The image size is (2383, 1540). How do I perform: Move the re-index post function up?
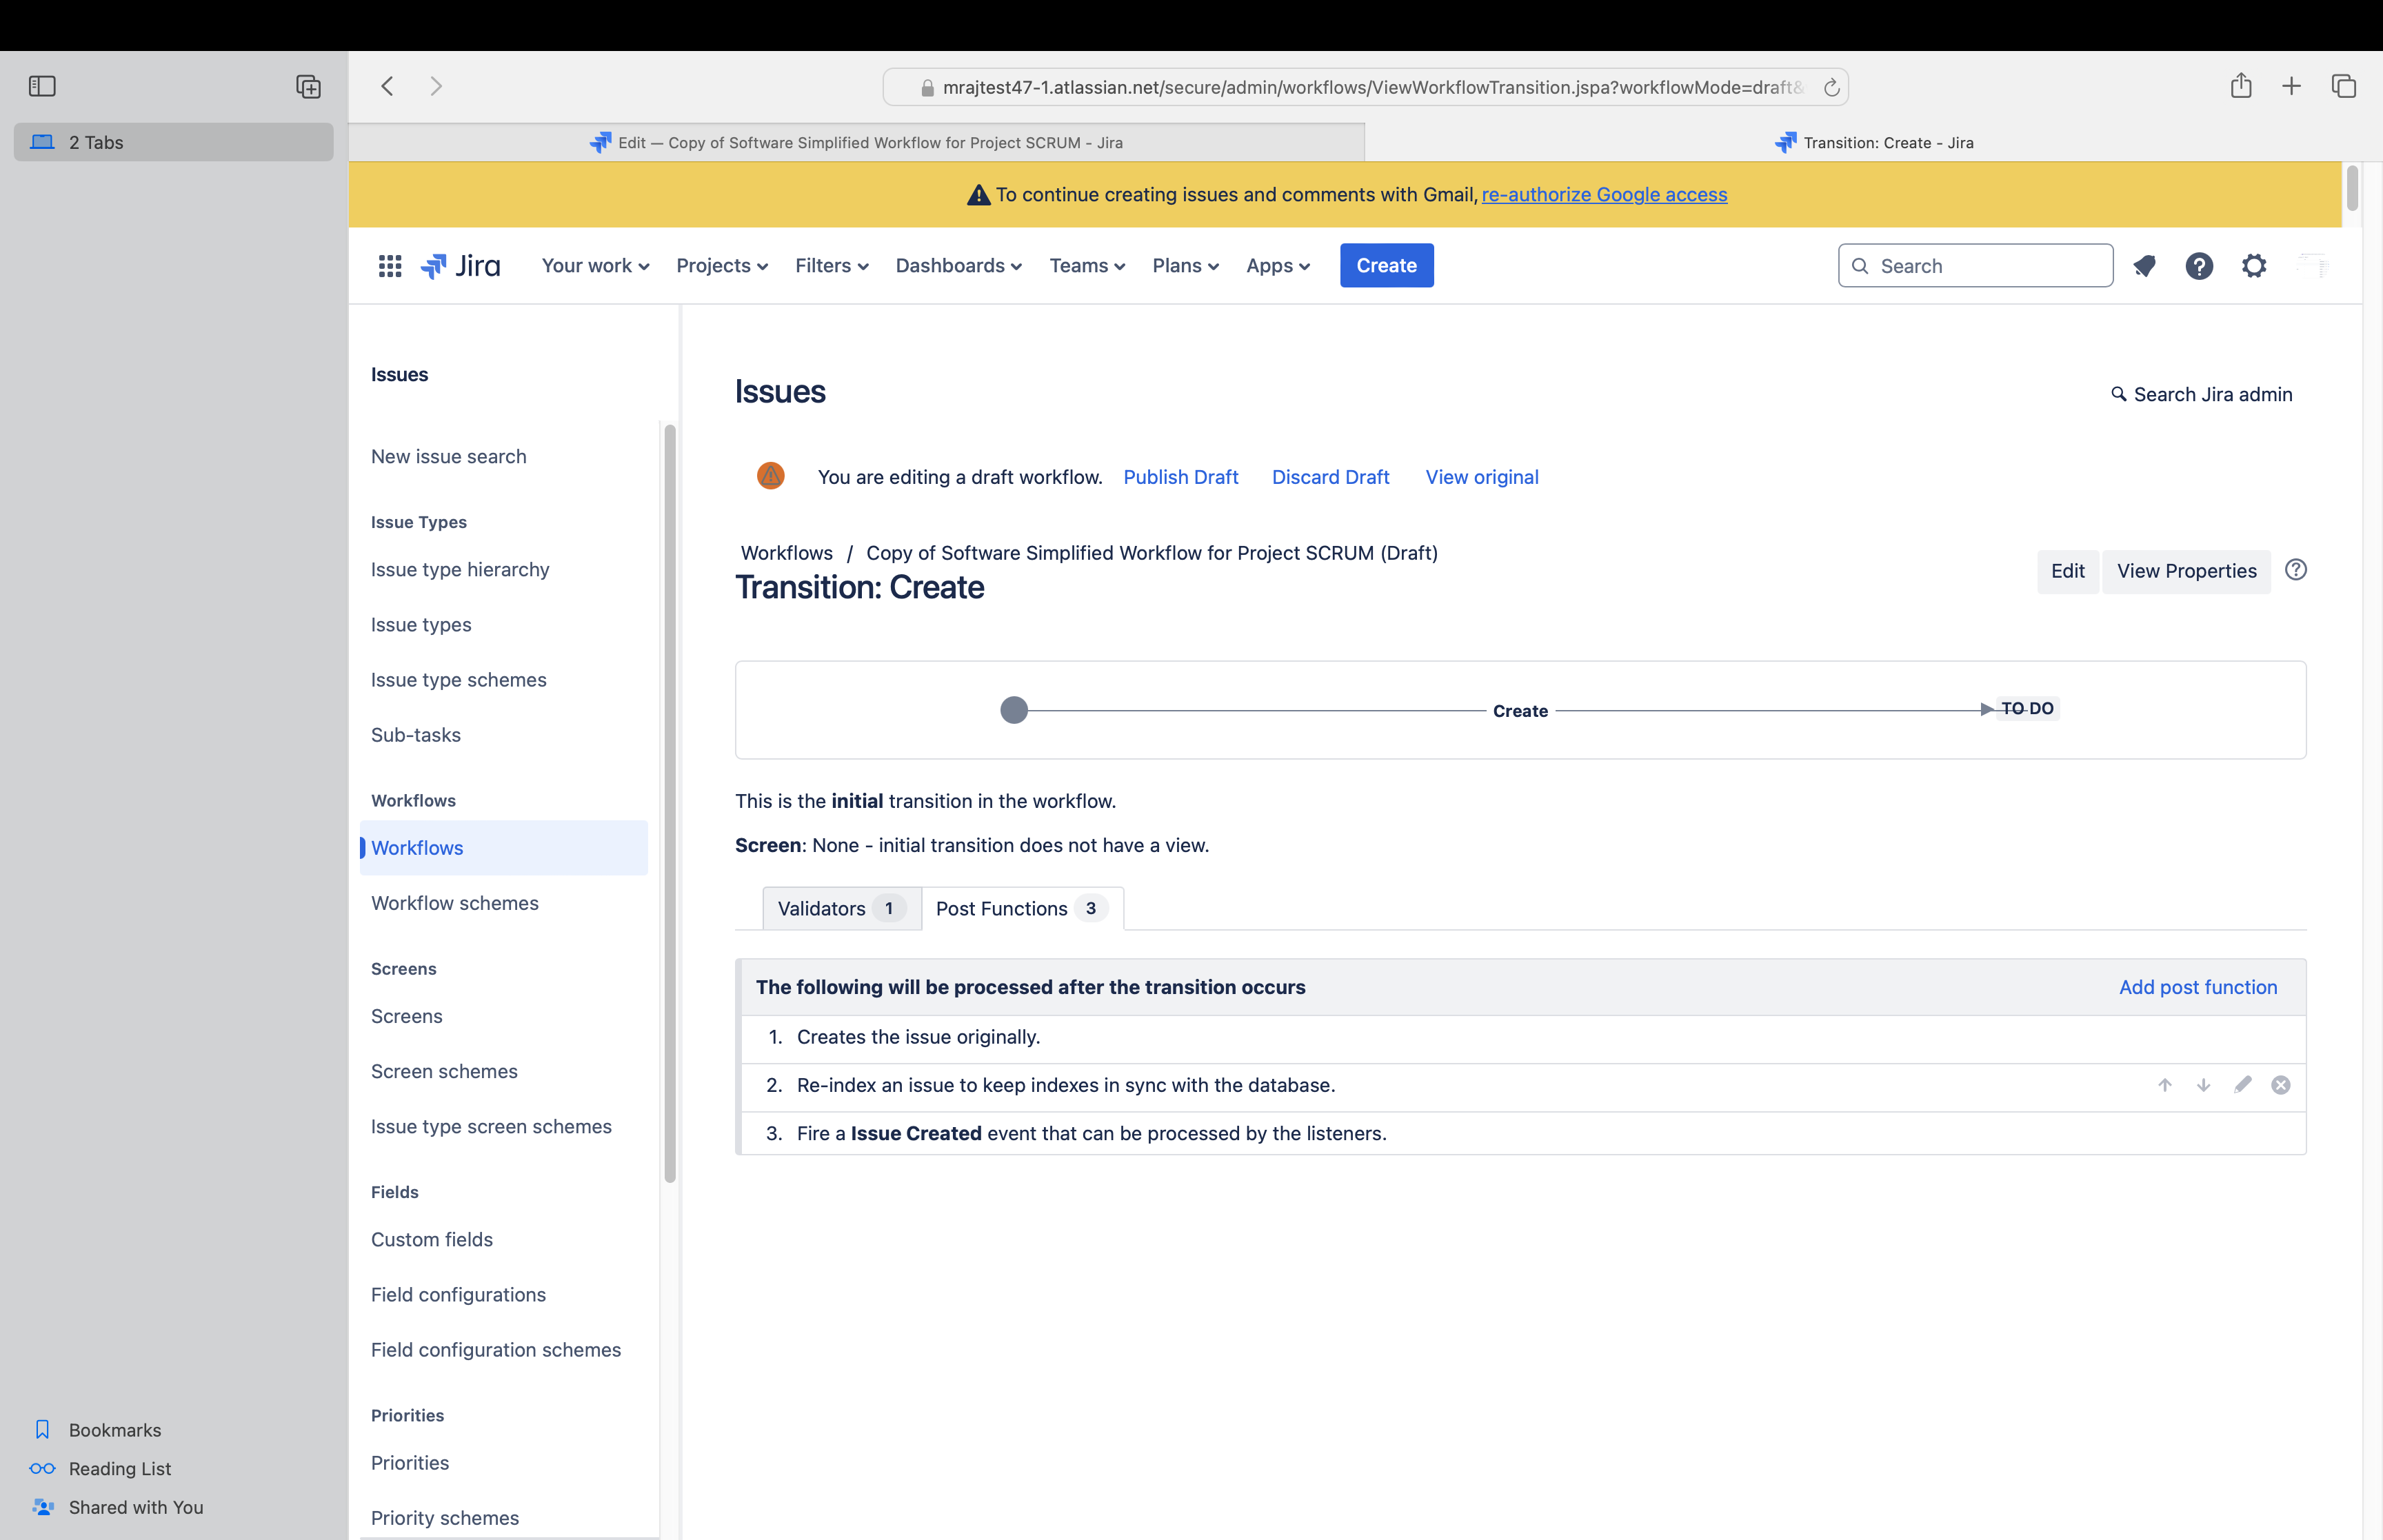2164,1085
